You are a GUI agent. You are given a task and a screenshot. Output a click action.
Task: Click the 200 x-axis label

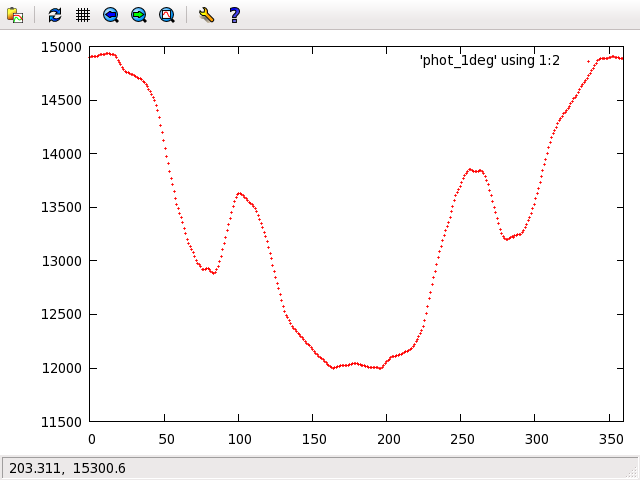click(388, 439)
